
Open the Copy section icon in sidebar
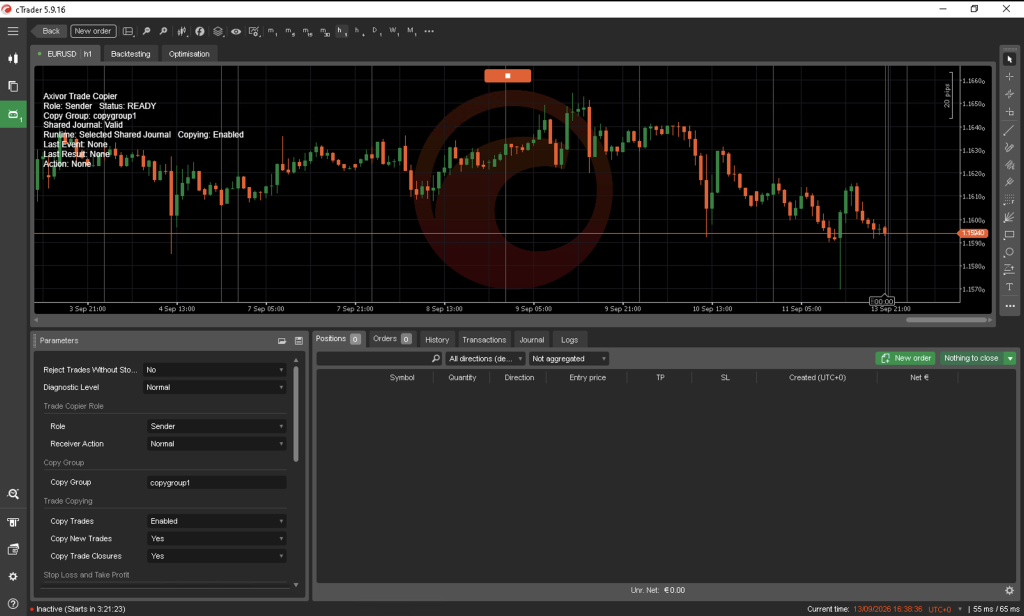coord(12,86)
